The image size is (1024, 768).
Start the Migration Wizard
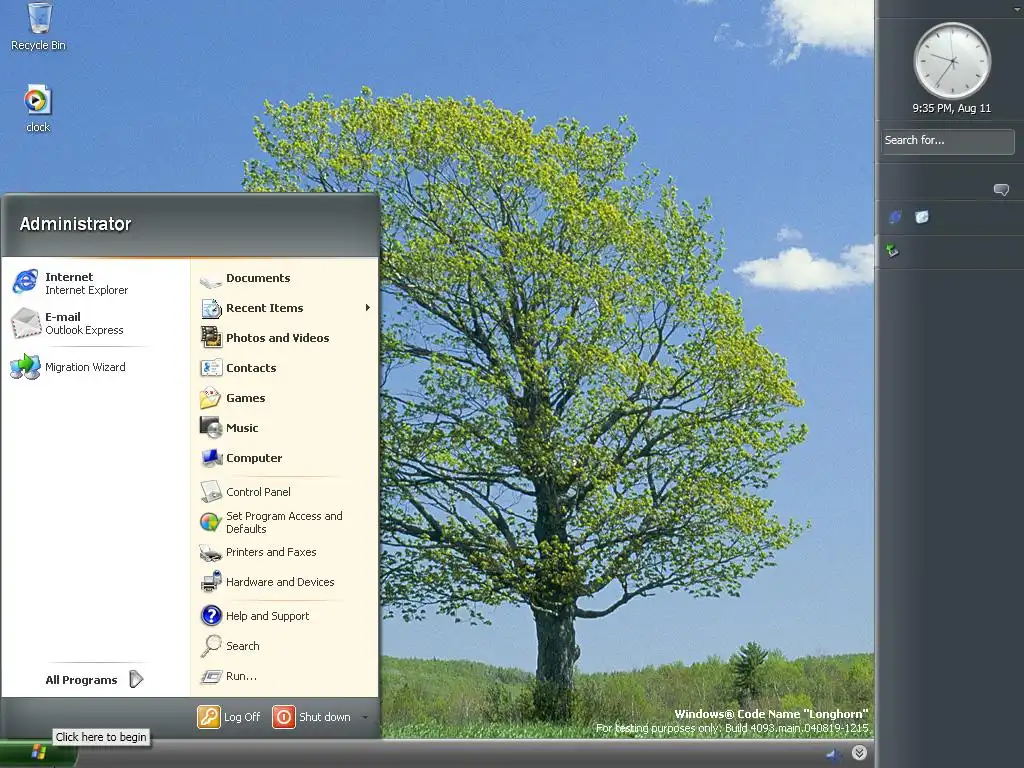(x=69, y=367)
